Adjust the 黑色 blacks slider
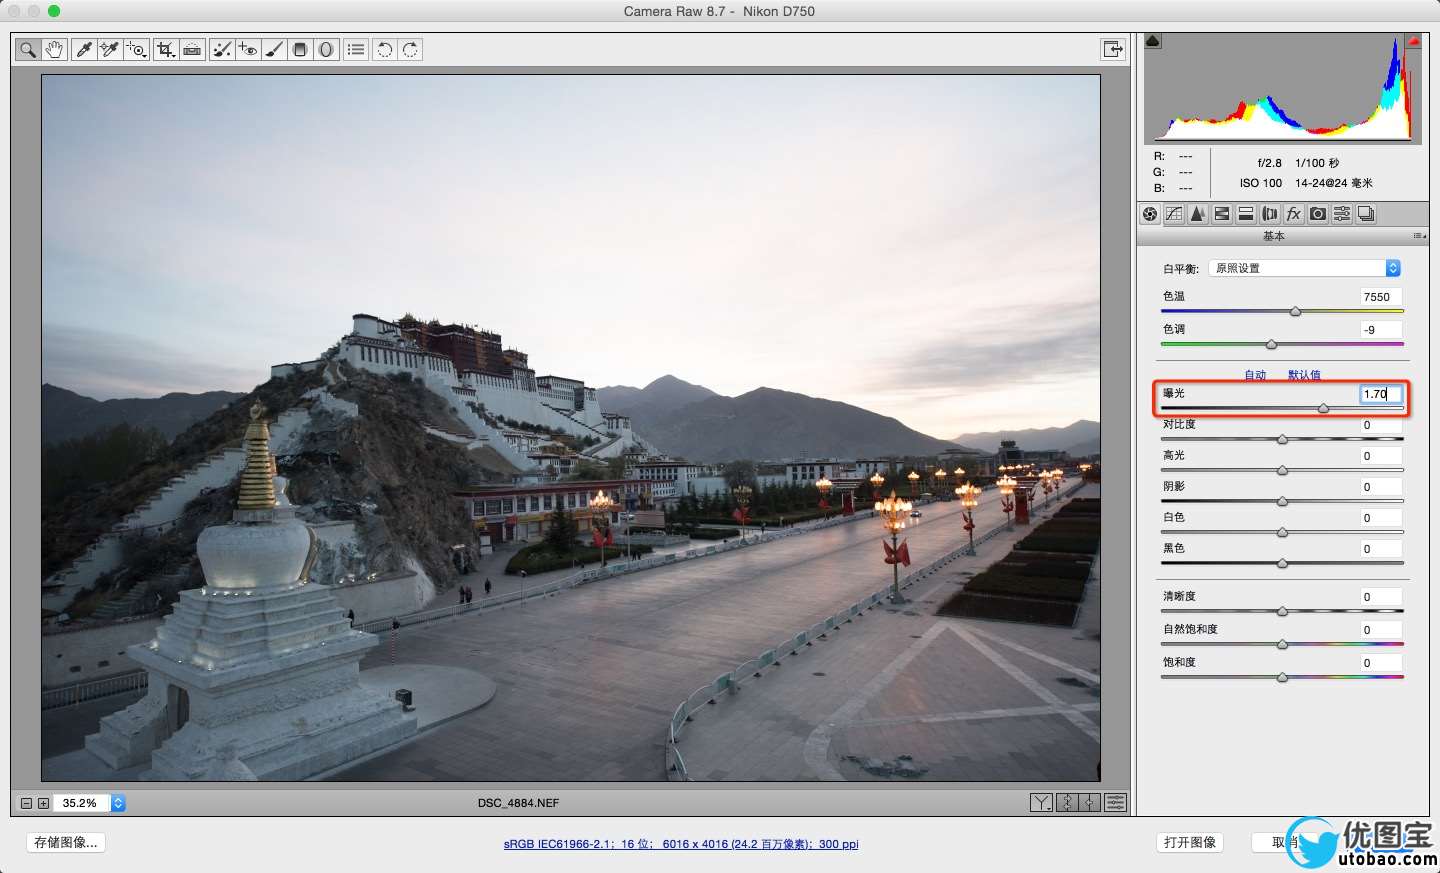 click(1283, 563)
